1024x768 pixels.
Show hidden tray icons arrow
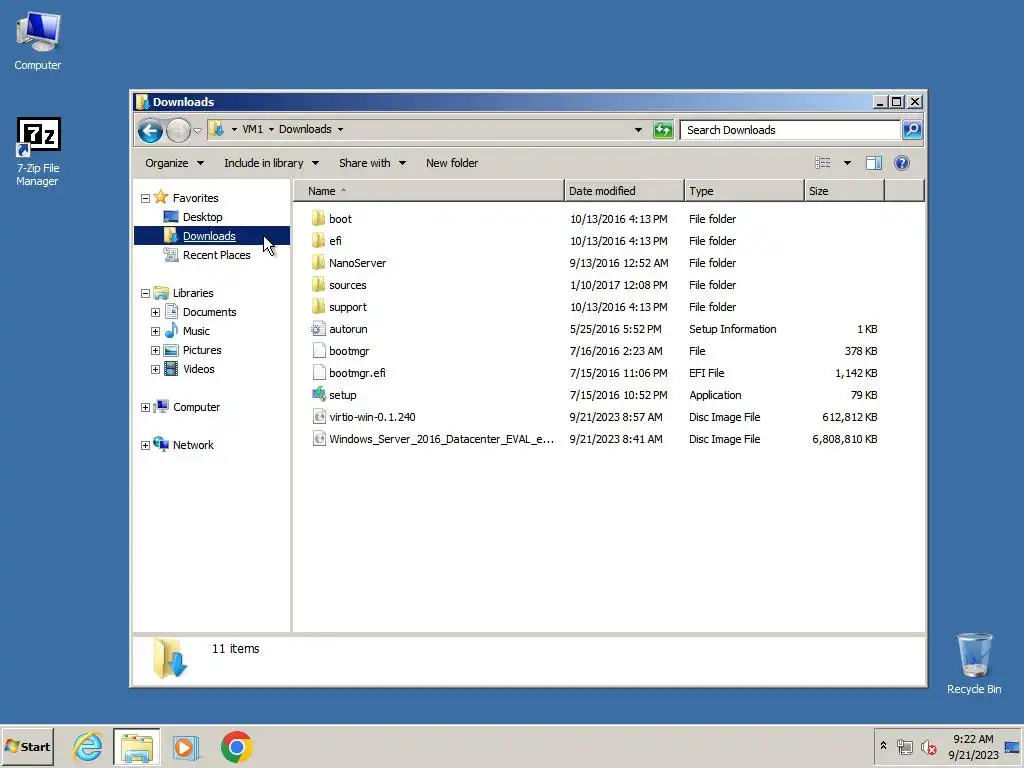(x=883, y=746)
